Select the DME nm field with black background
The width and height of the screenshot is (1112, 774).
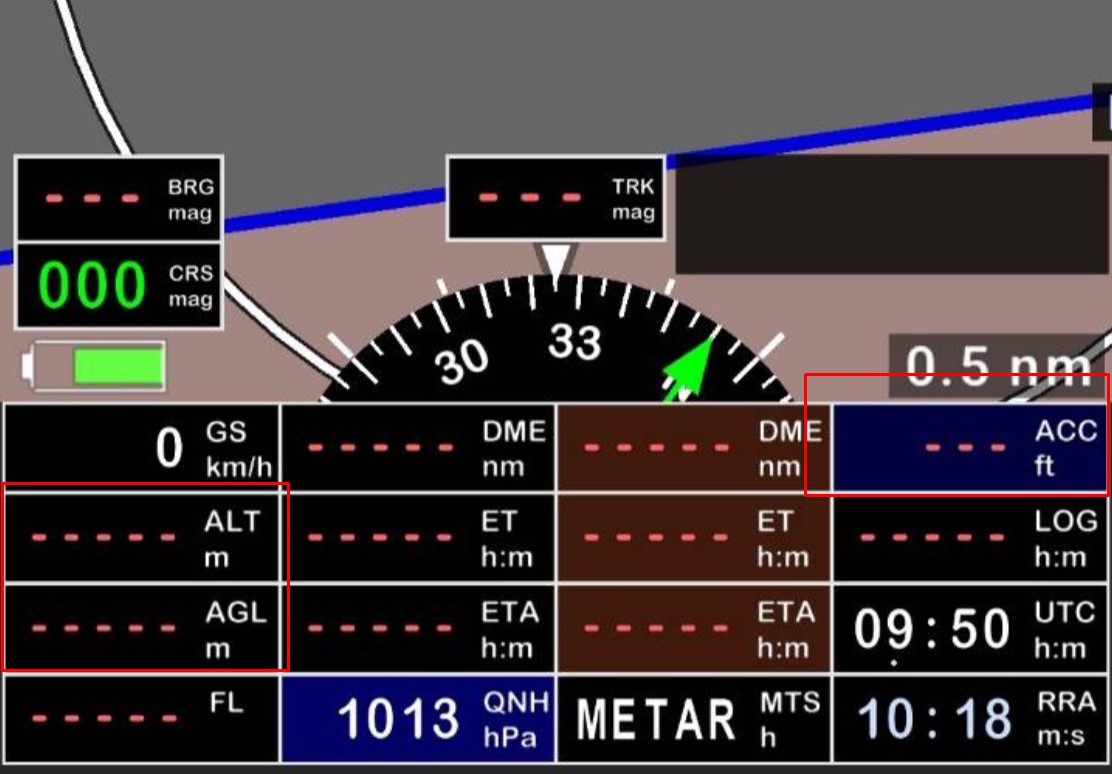pyautogui.click(x=418, y=448)
